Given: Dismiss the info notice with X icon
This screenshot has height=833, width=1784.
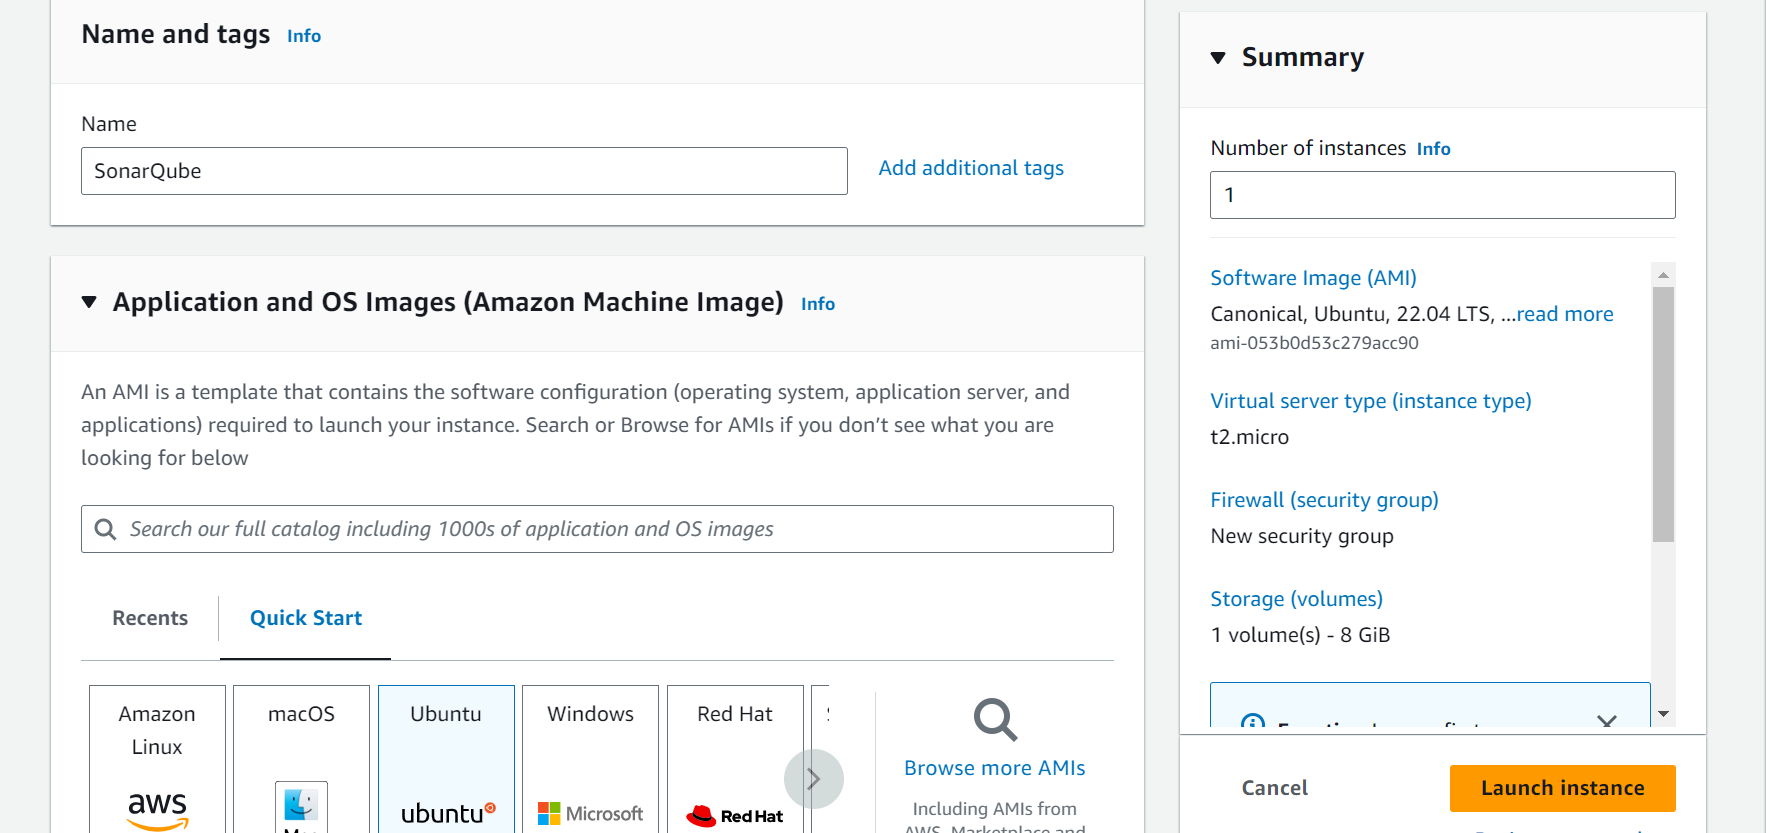Looking at the screenshot, I should point(1607,721).
